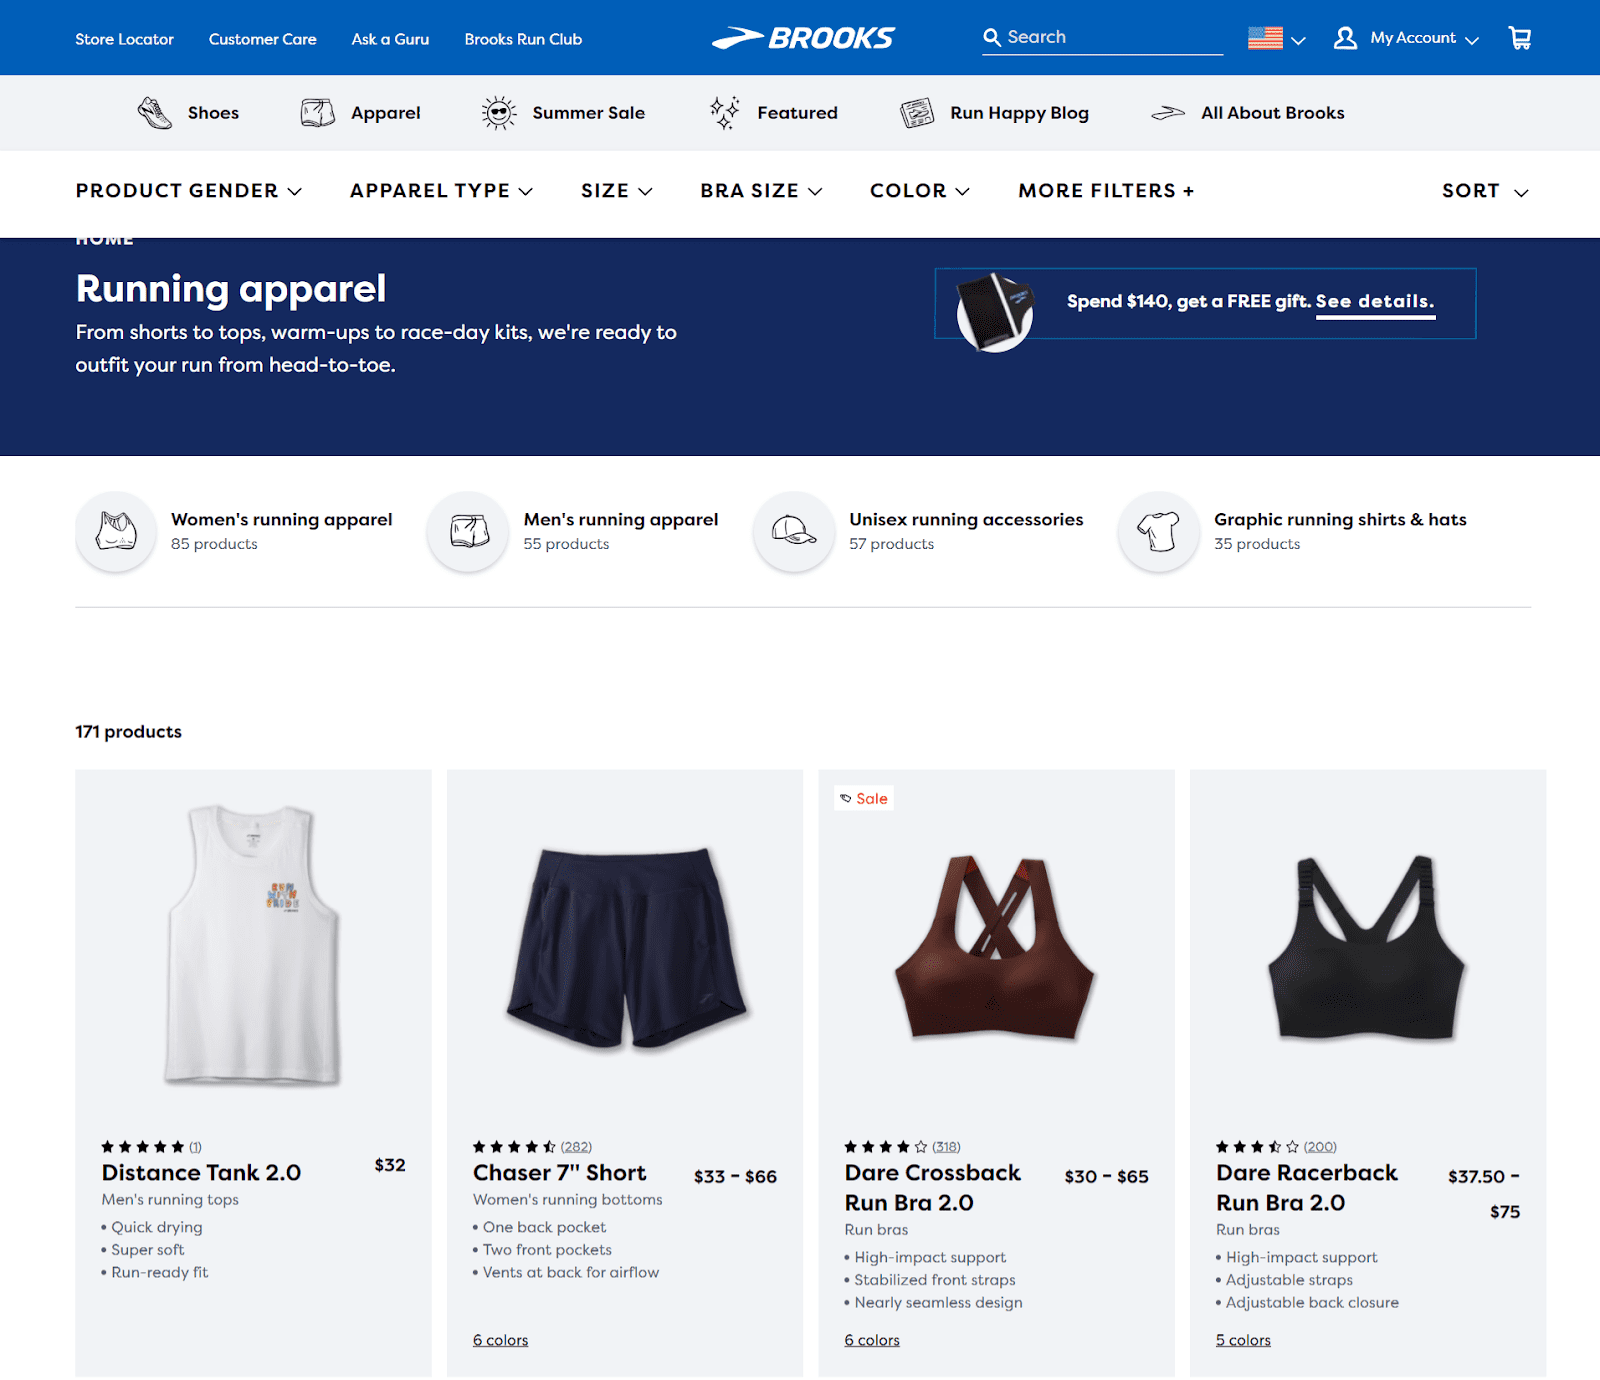Expand the Sort options
This screenshot has width=1600, height=1380.
tap(1484, 190)
